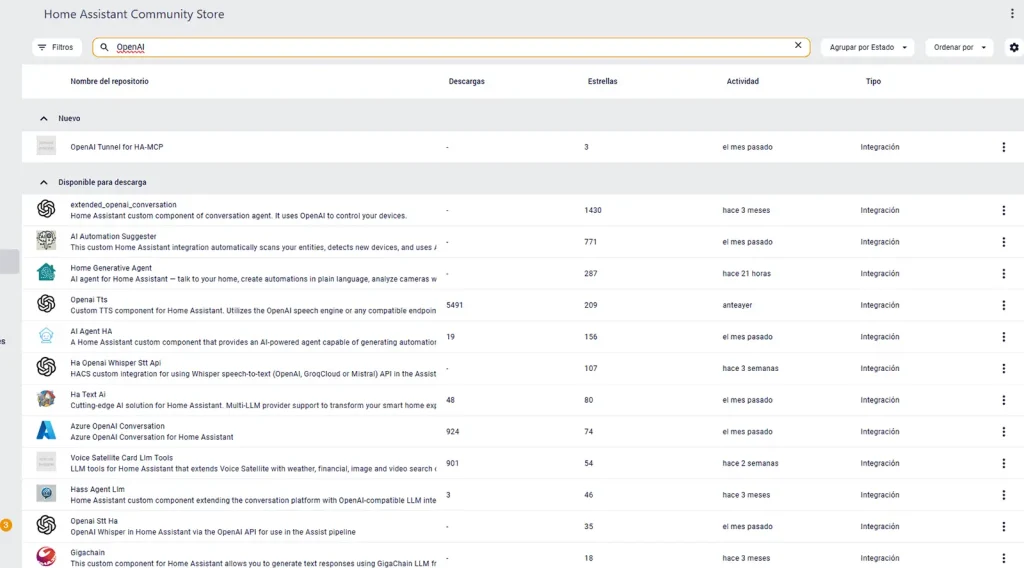This screenshot has width=1024, height=568.
Task: Open Voice Satellite Card Llm Tools repository
Action: tap(522, 464)
